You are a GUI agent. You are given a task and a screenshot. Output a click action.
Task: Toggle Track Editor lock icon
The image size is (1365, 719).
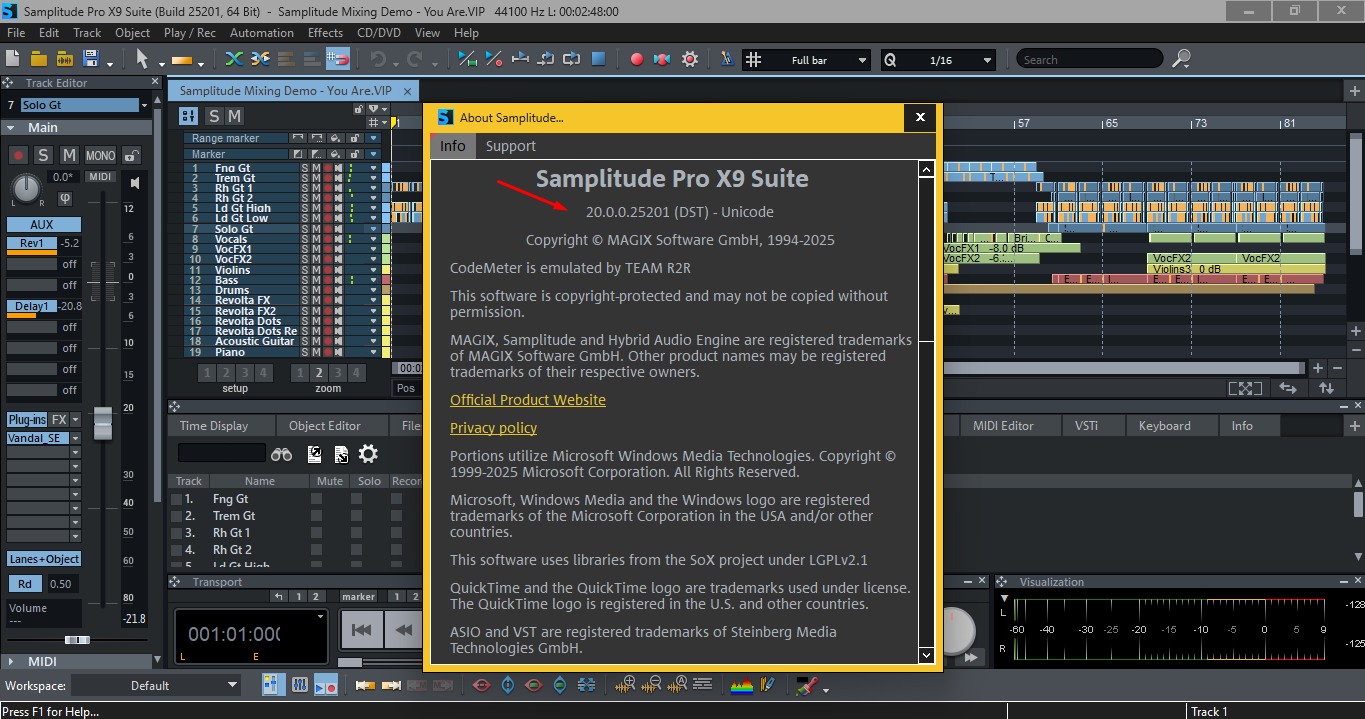pos(131,155)
